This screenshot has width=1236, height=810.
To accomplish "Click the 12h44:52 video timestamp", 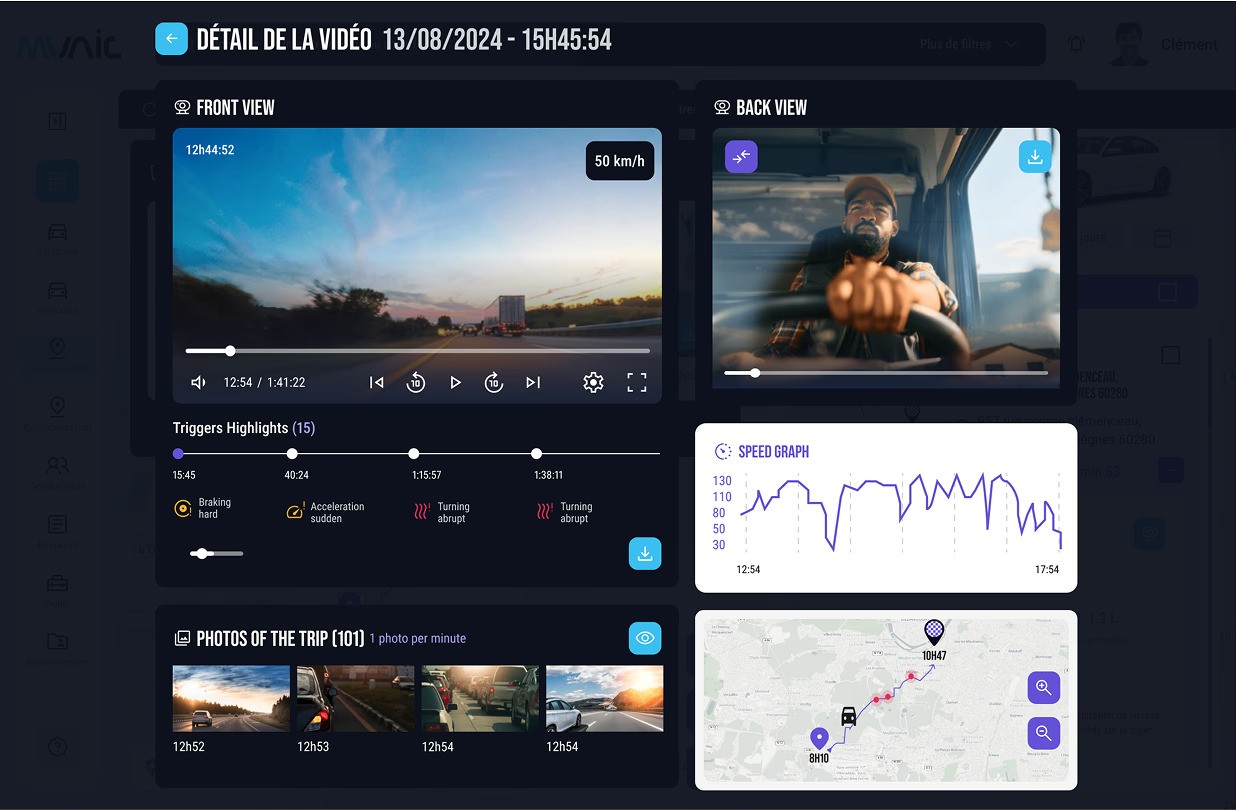I will click(210, 150).
